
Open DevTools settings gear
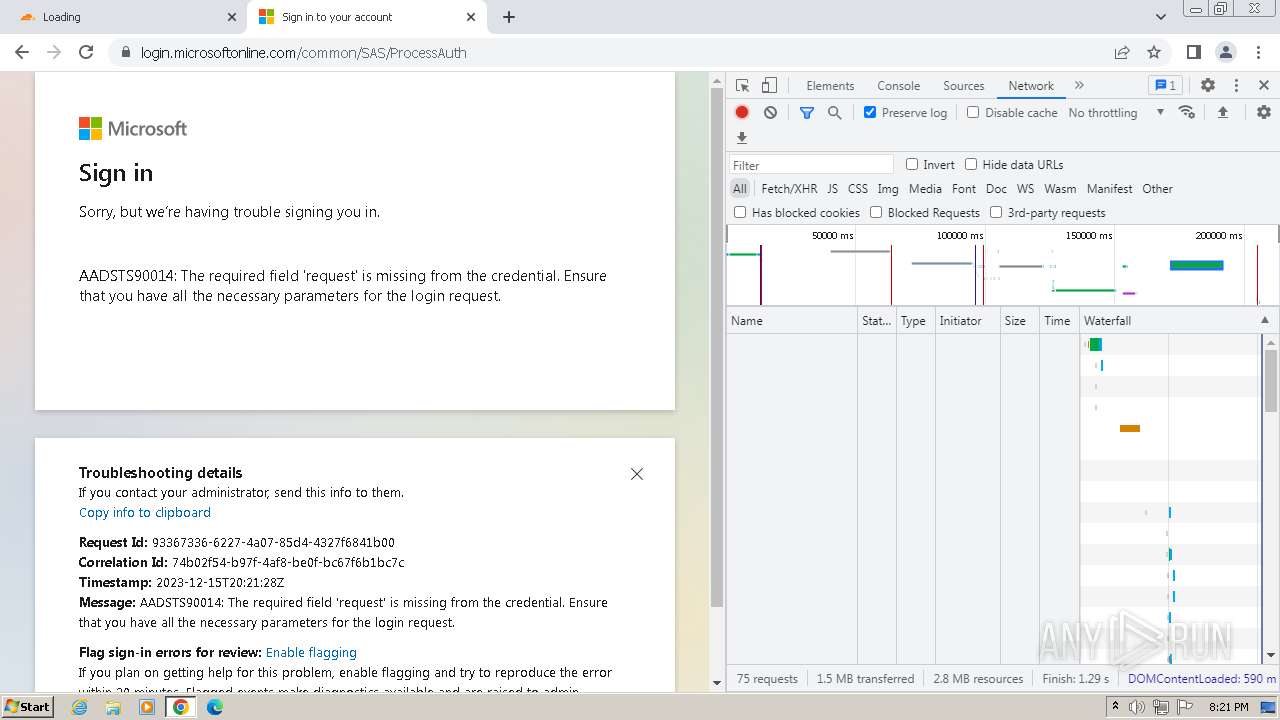point(1208,86)
